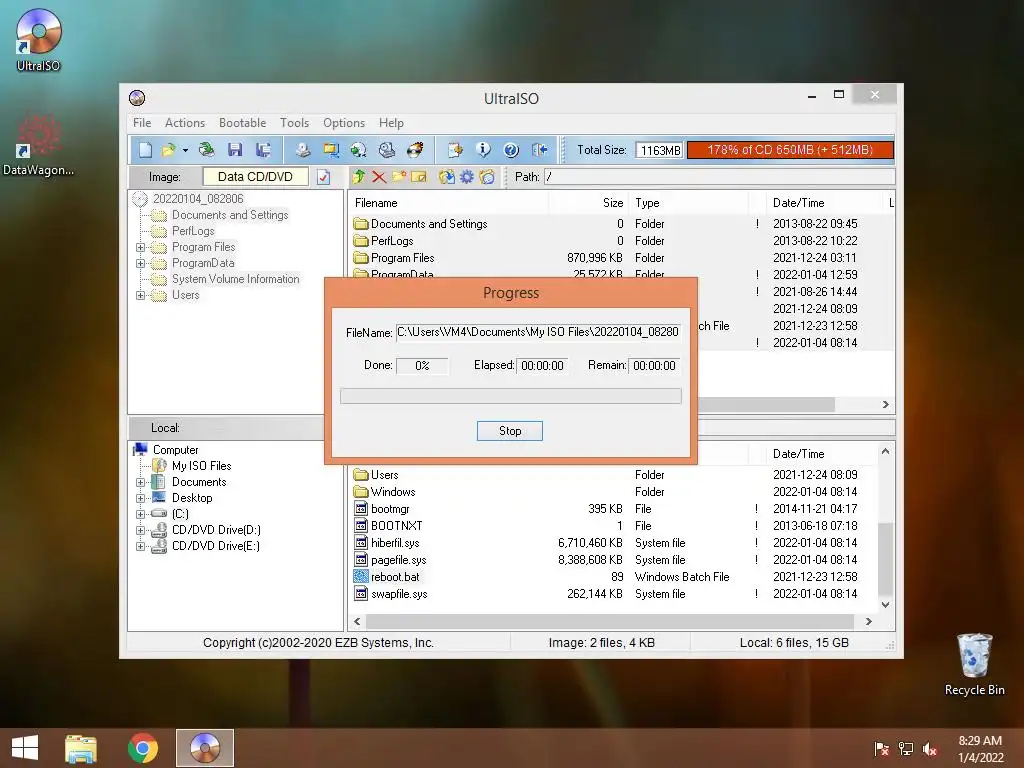This screenshot has width=1024, height=768.
Task: Click the Path input field
Action: point(719,177)
